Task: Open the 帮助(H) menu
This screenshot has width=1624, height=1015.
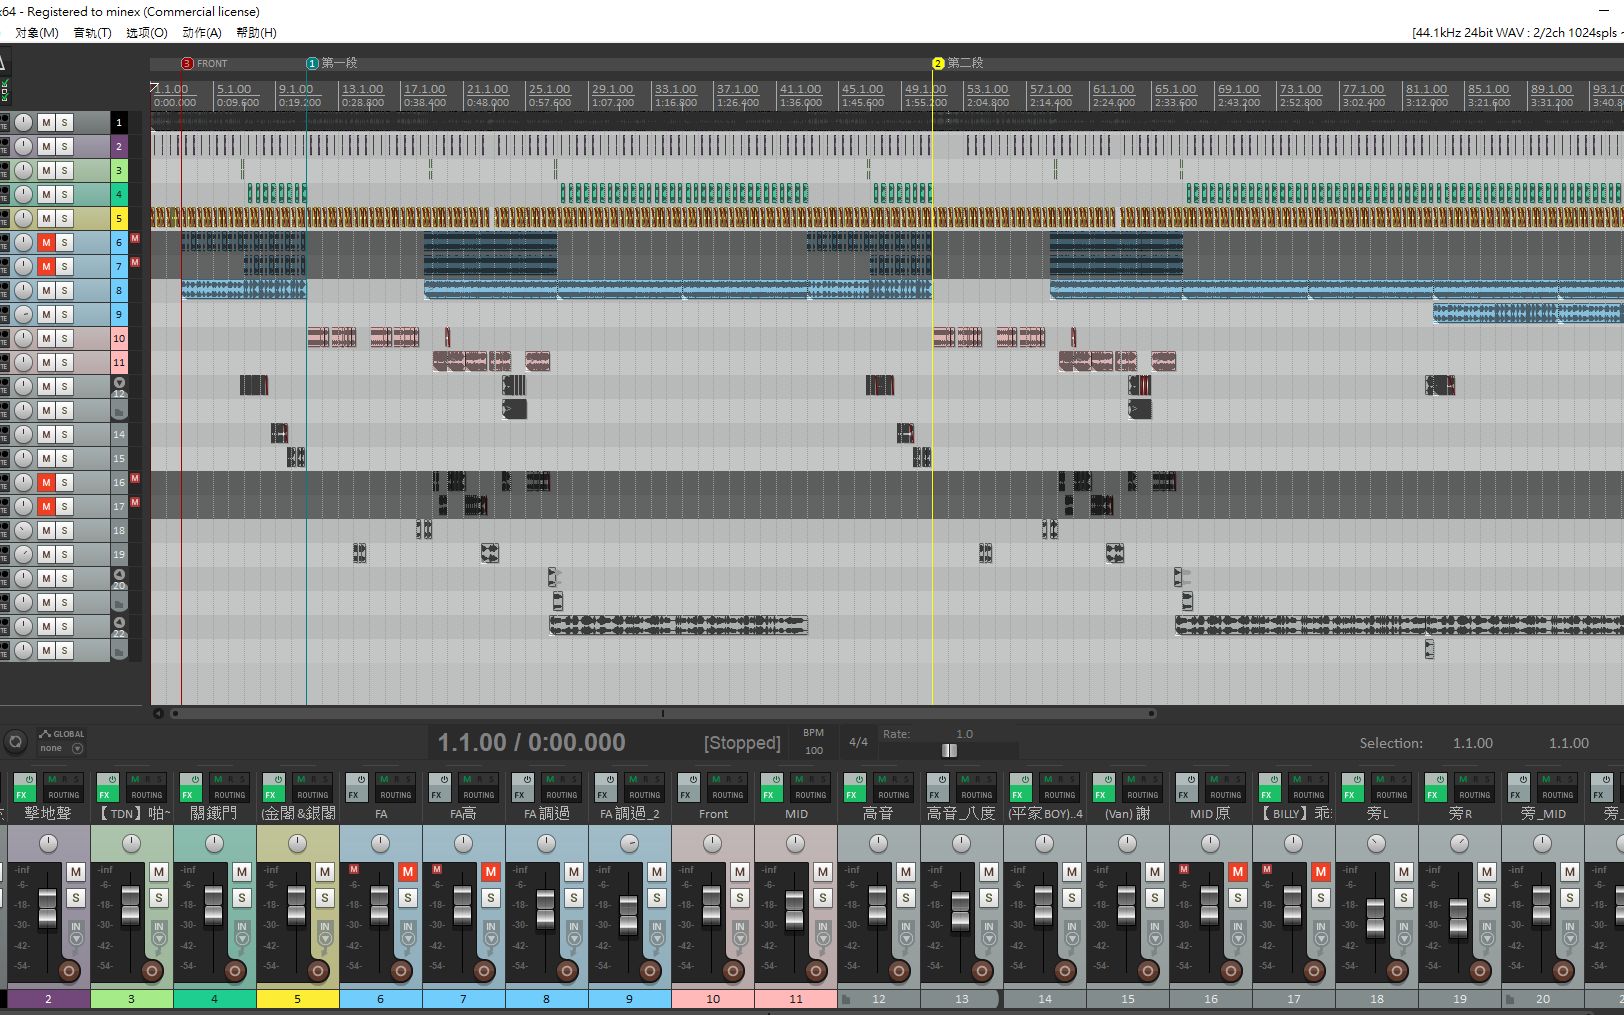Action: 257,33
